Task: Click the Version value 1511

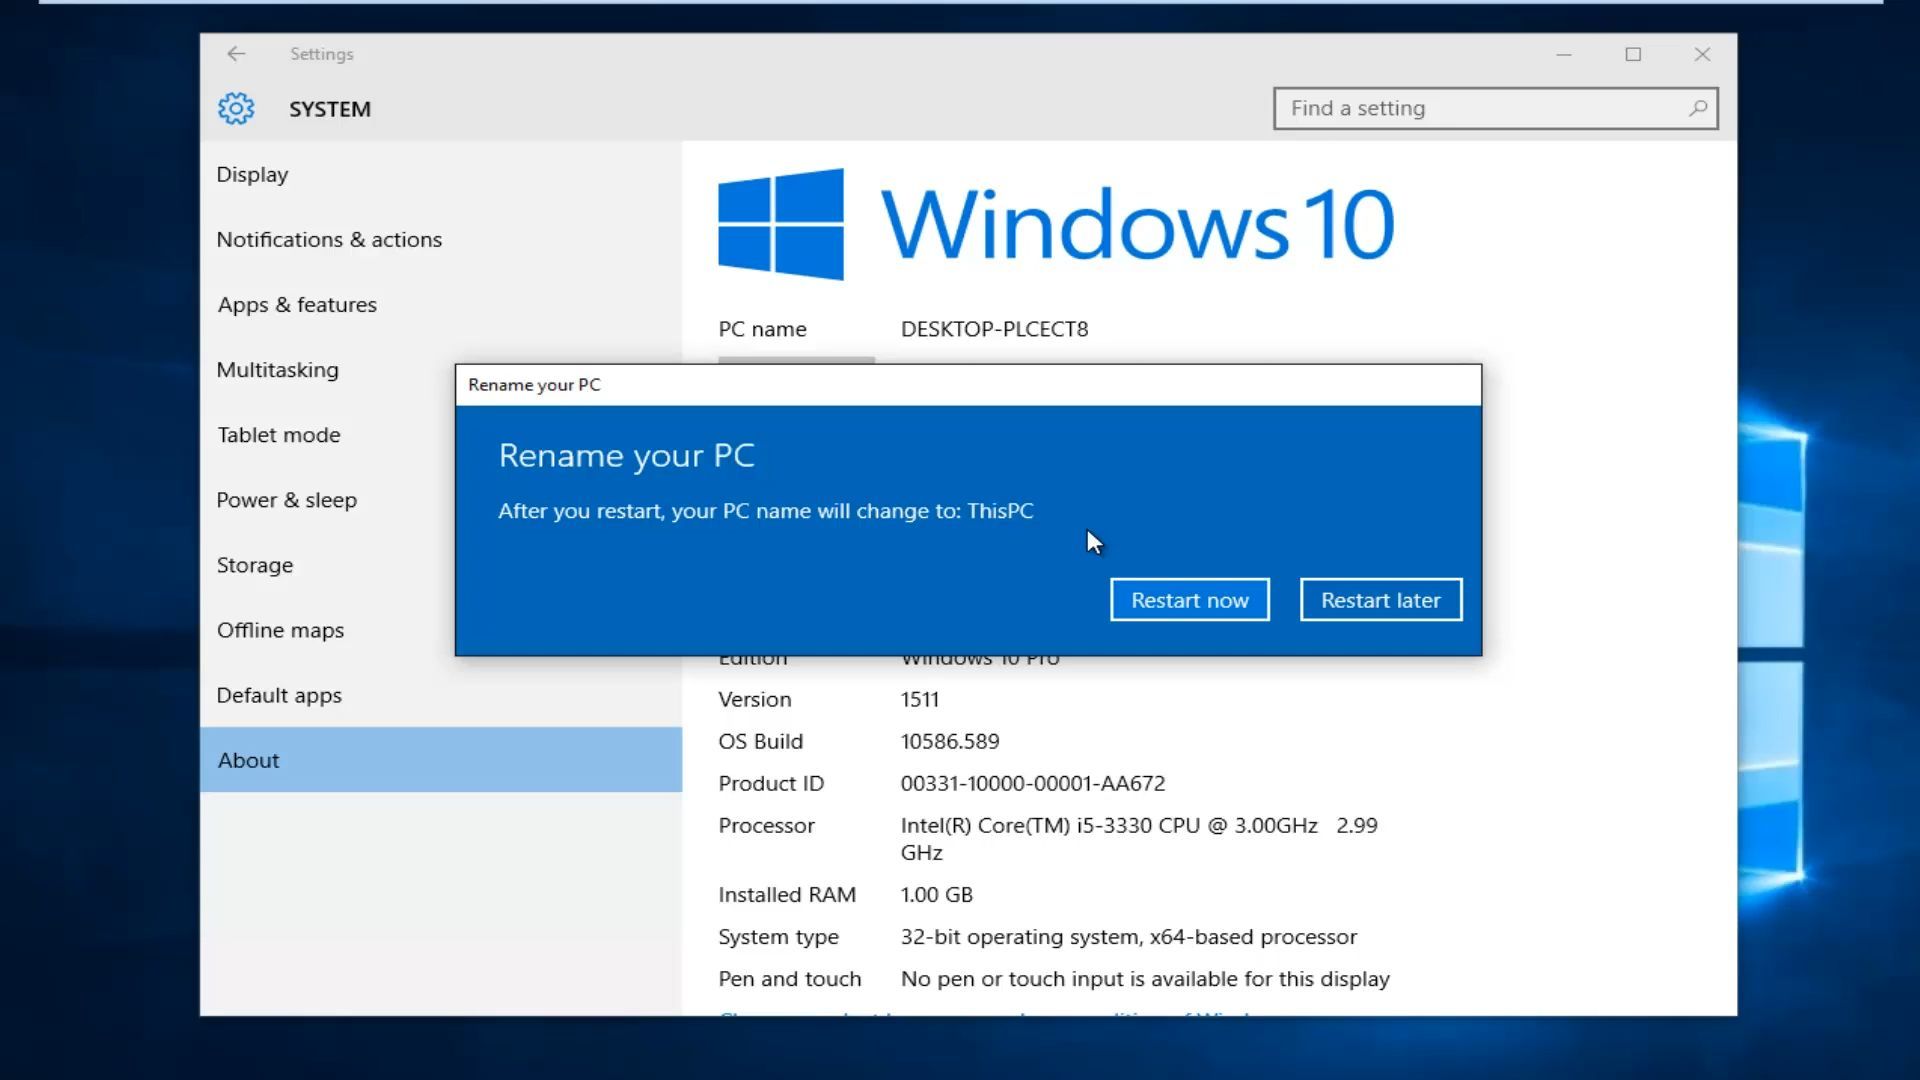Action: point(920,699)
